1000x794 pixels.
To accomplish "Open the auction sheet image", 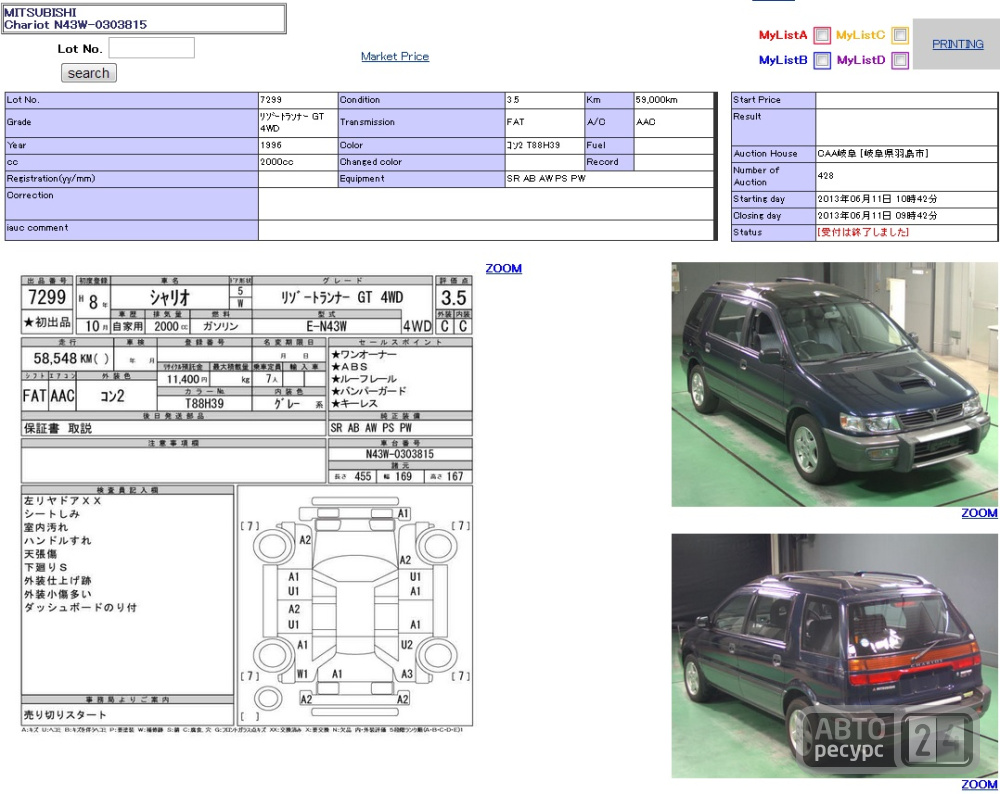I will coord(247,504).
